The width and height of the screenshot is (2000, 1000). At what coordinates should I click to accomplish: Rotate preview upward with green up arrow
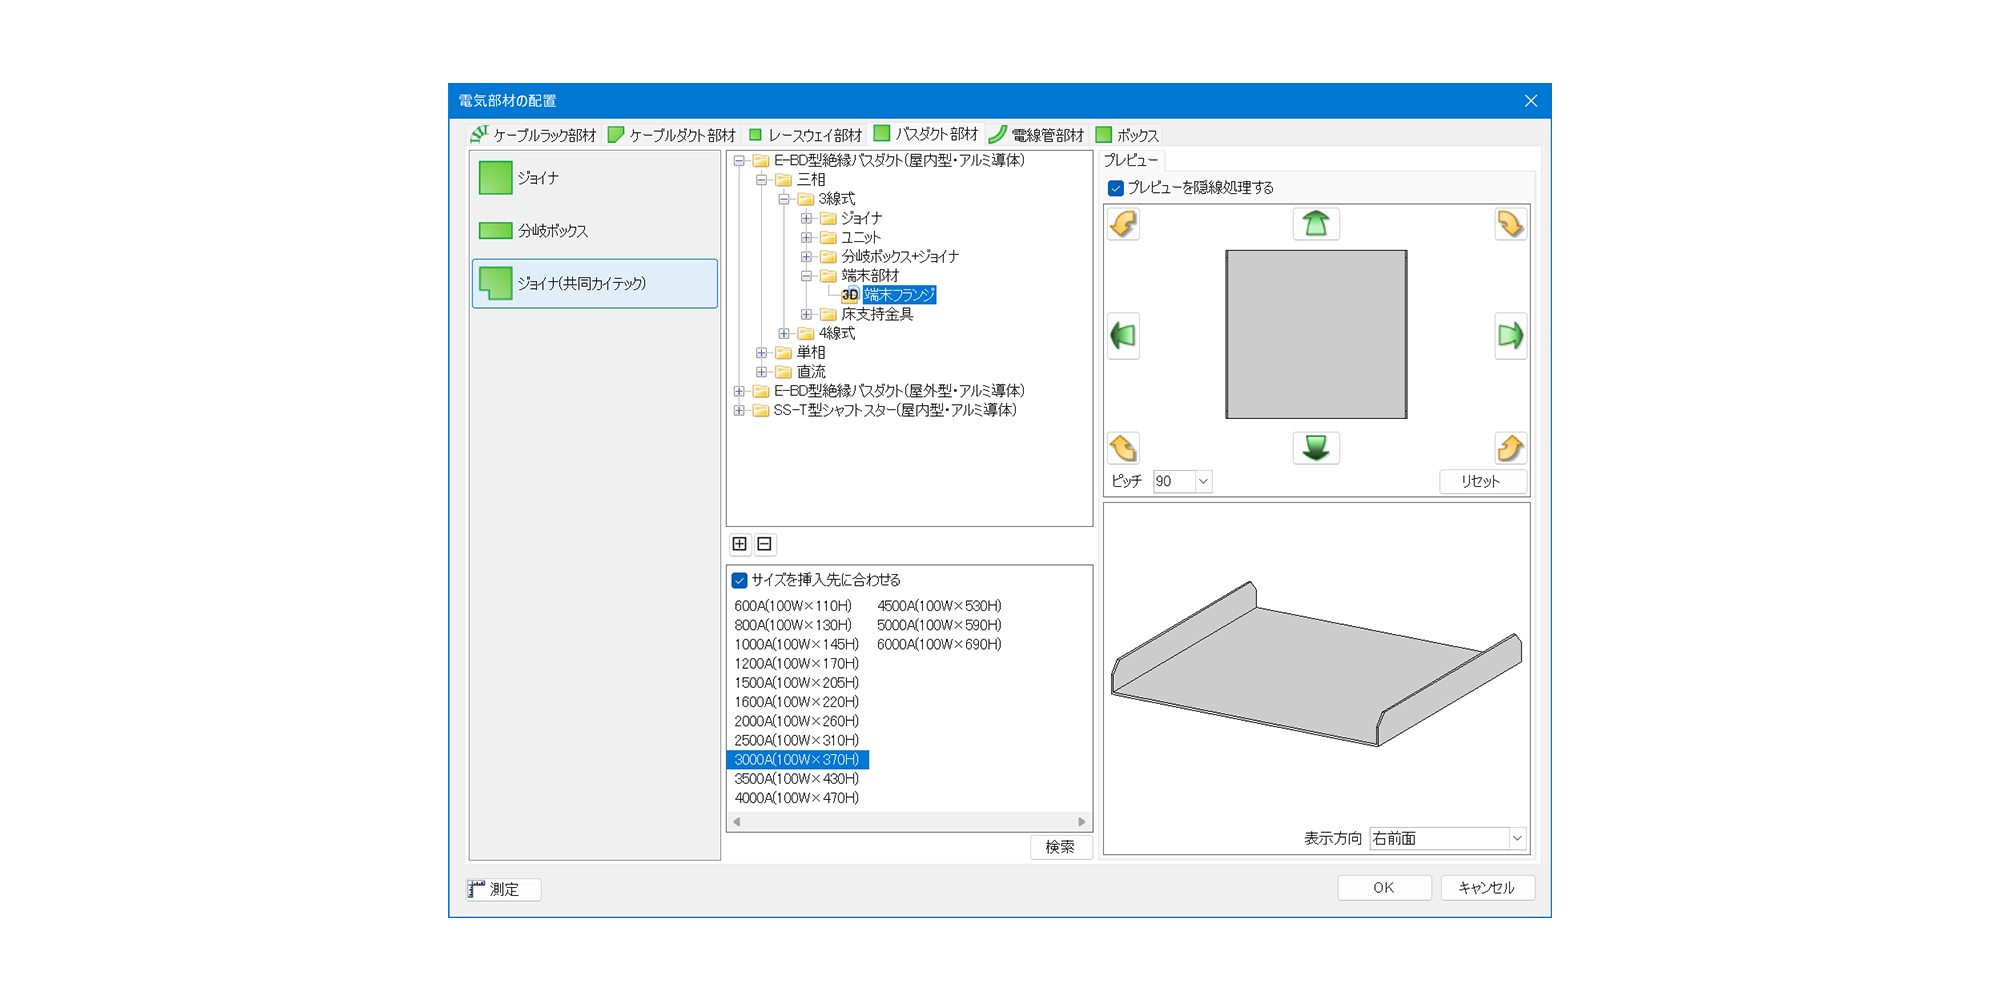(1315, 224)
